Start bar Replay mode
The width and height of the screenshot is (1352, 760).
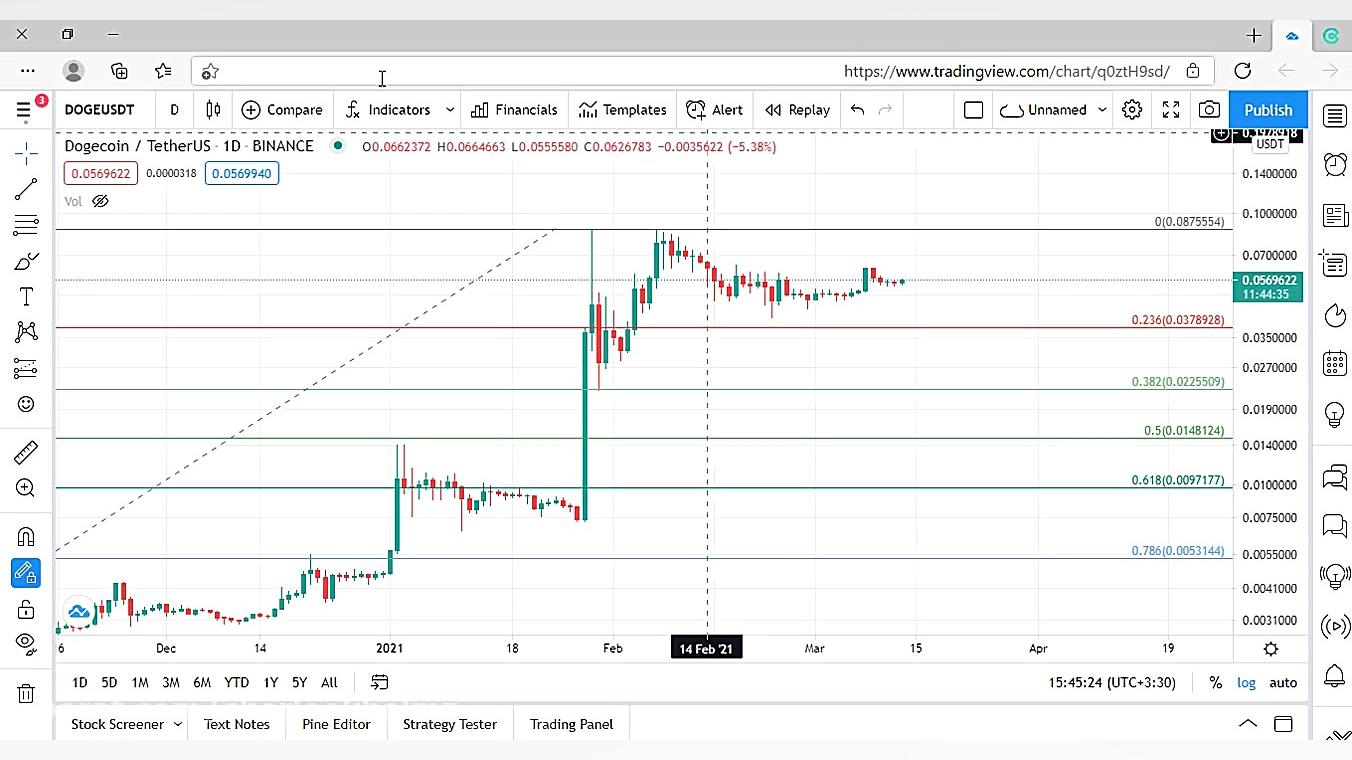tap(797, 110)
